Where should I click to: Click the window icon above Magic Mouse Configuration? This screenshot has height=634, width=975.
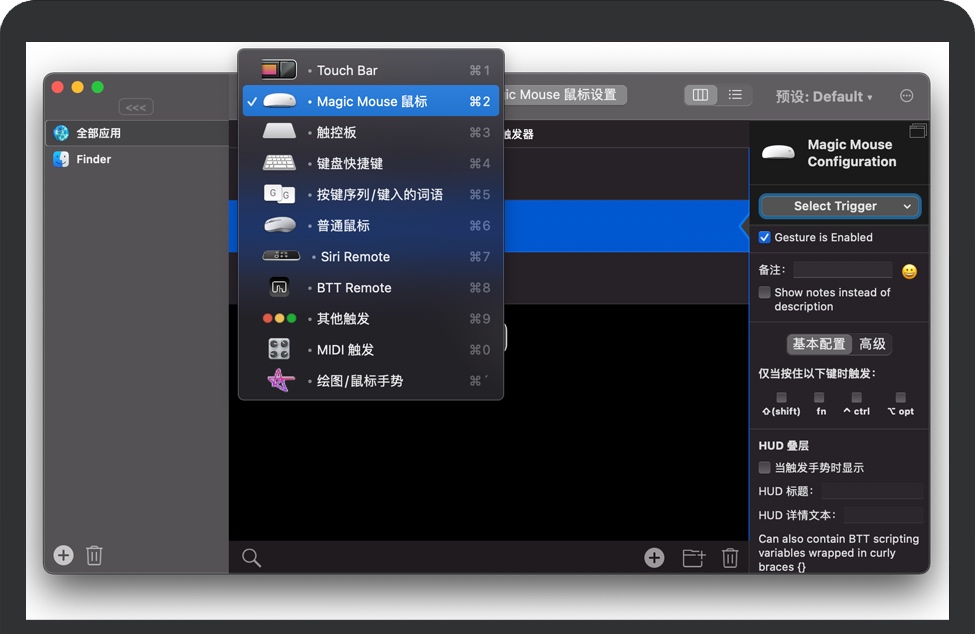click(918, 130)
